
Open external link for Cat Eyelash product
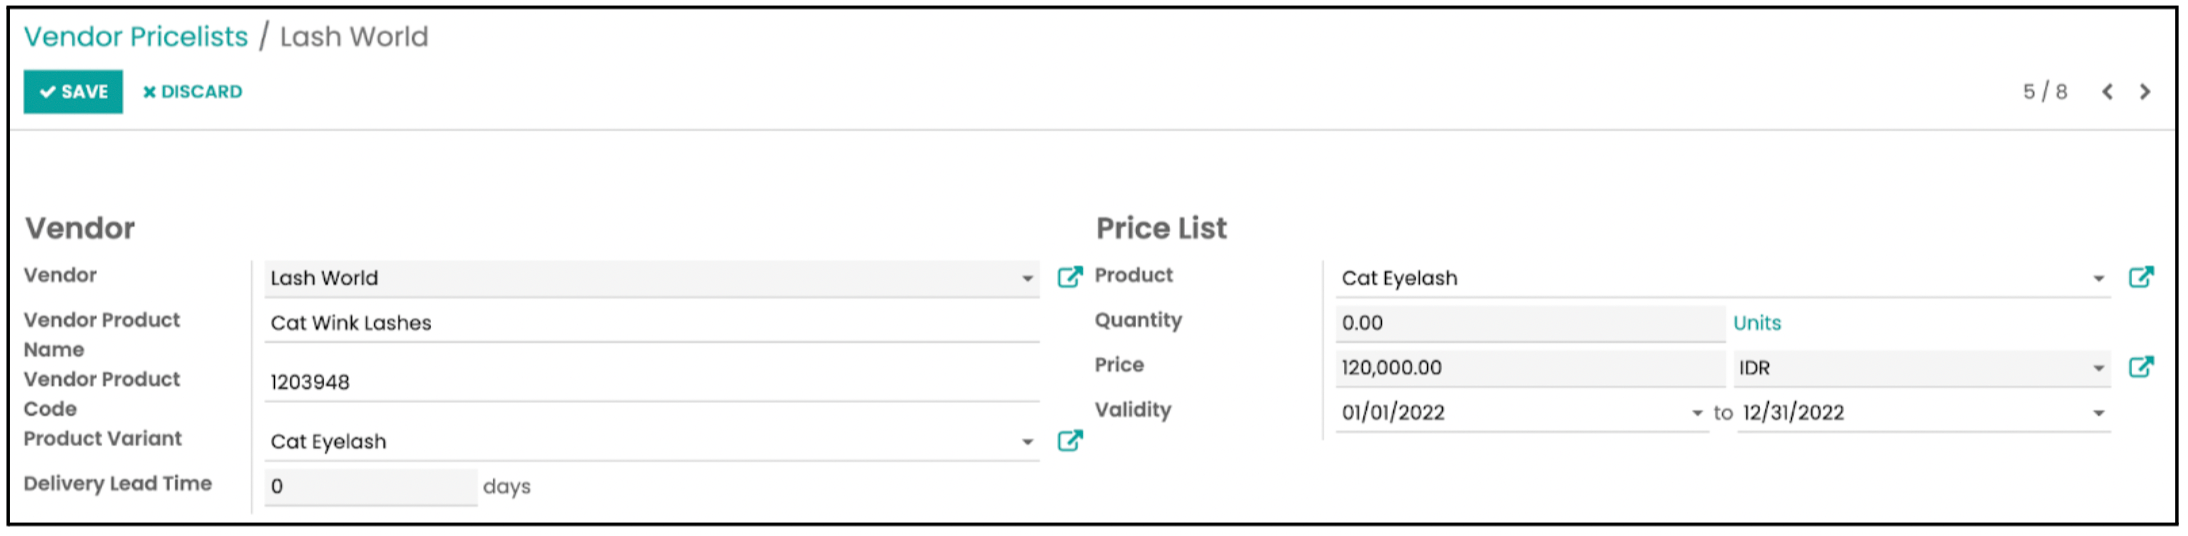click(x=2140, y=277)
